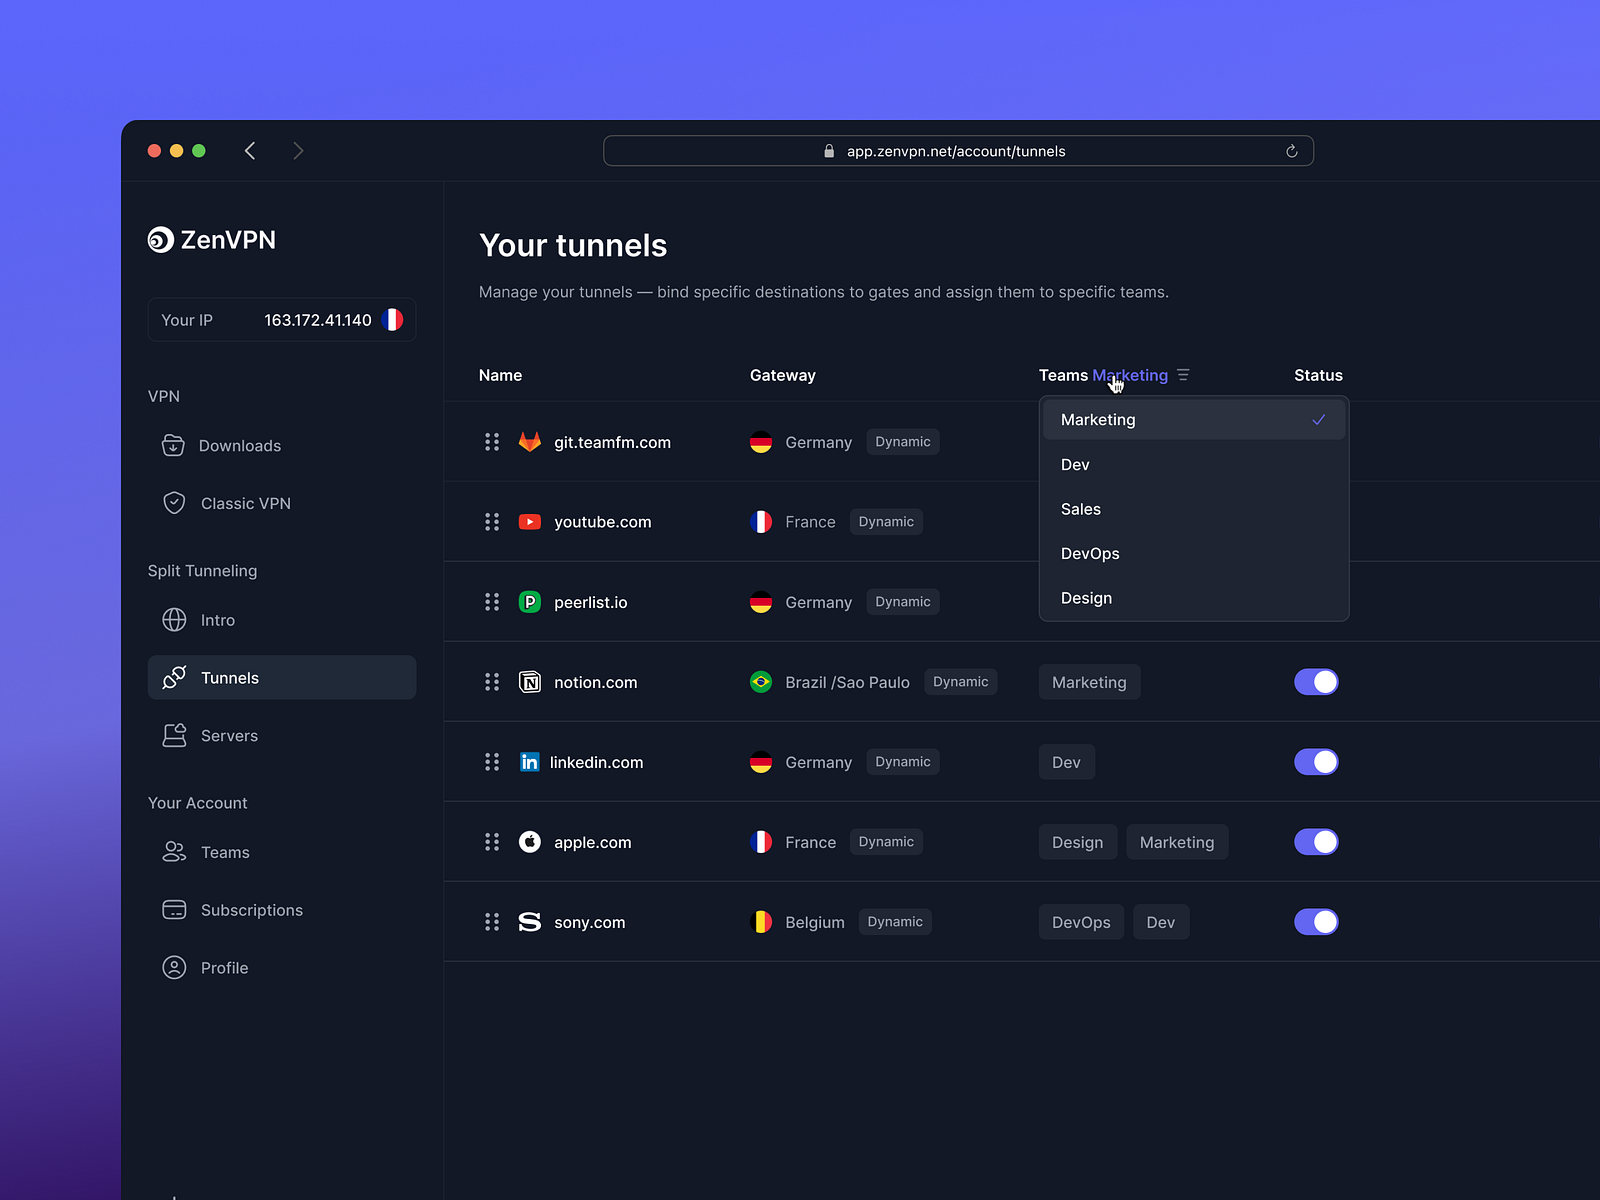Disable the status toggle for notion.com

tap(1316, 682)
